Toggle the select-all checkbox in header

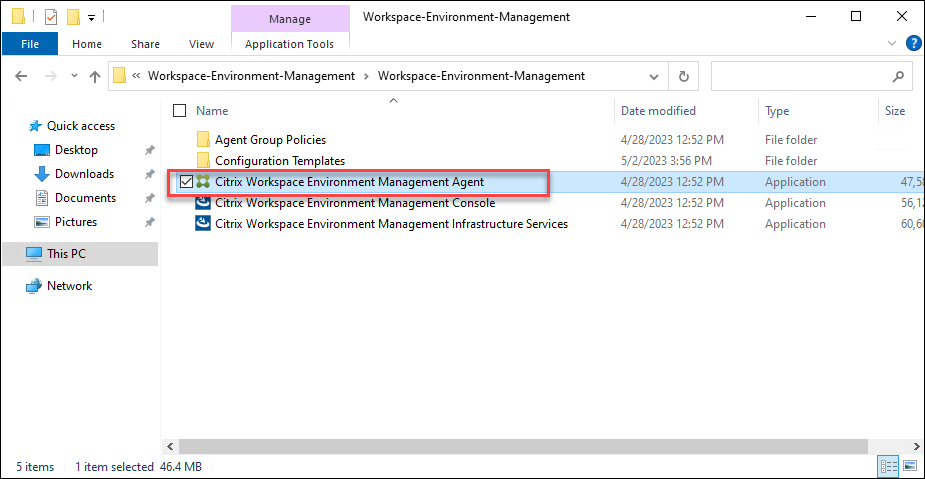coord(180,111)
